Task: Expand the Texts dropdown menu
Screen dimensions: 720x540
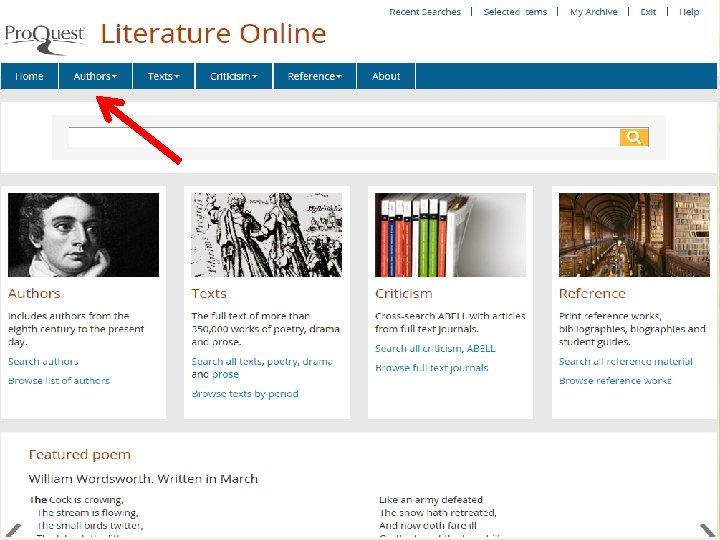Action: tap(163, 76)
